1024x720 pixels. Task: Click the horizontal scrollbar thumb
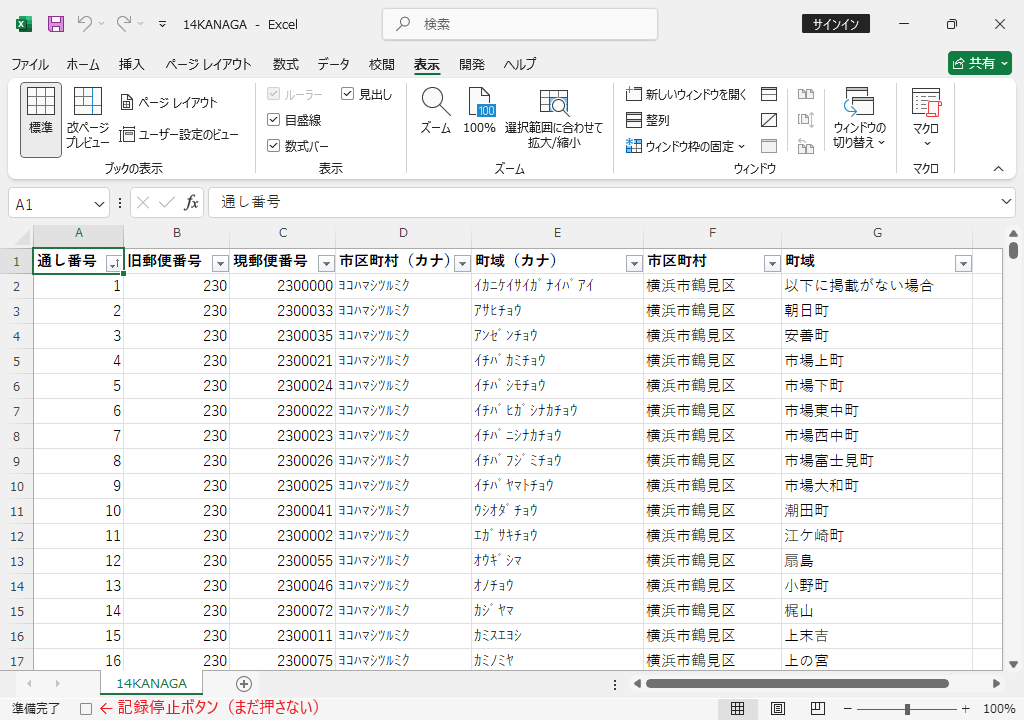pyautogui.click(x=797, y=684)
